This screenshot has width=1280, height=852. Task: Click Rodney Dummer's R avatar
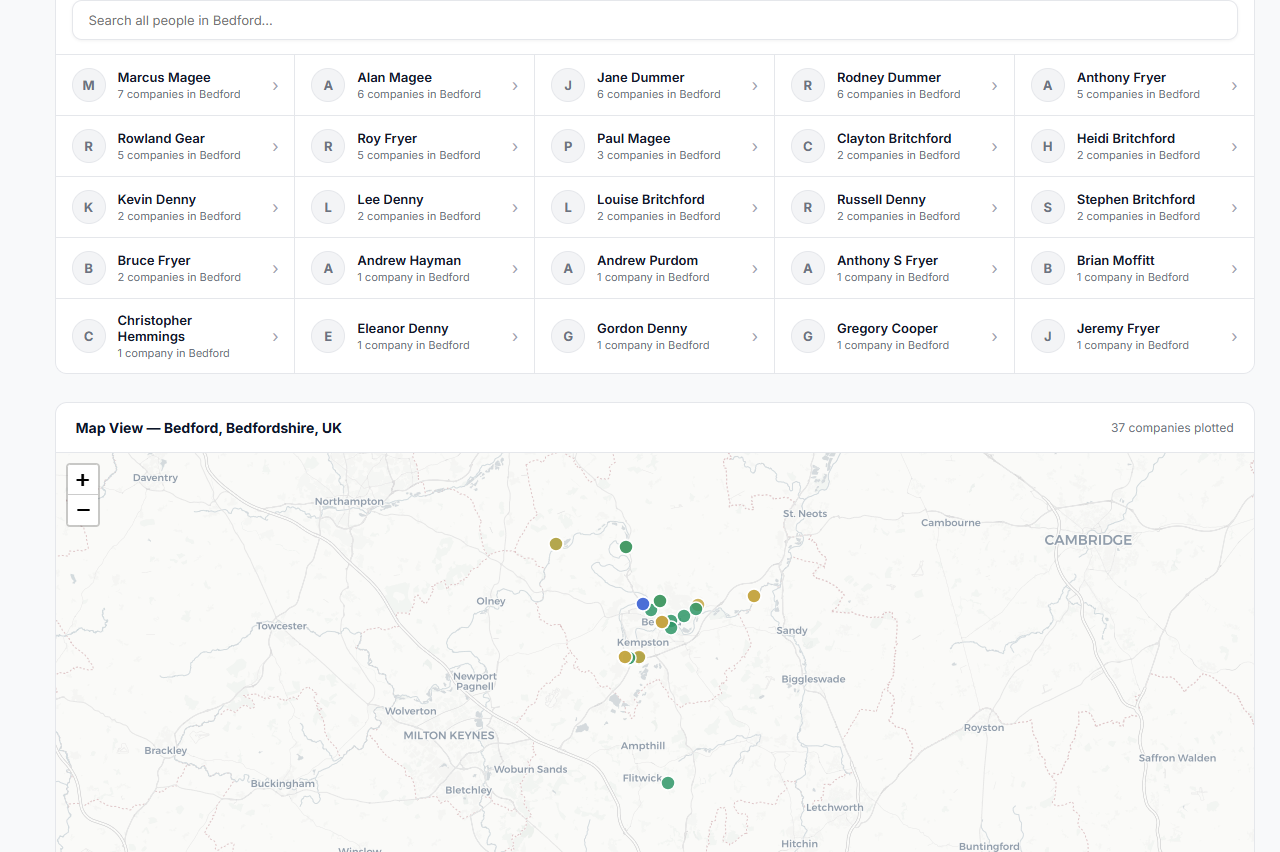pyautogui.click(x=808, y=85)
